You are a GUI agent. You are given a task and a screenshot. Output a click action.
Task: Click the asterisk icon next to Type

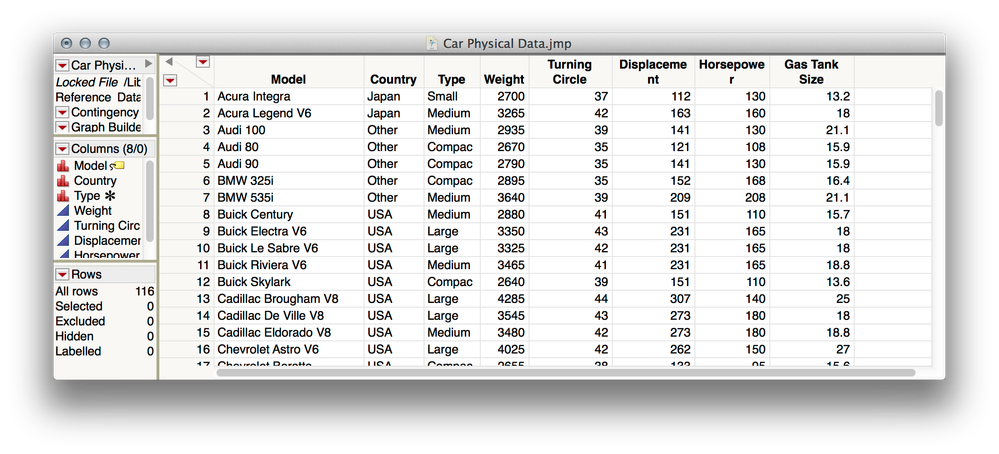coord(110,196)
